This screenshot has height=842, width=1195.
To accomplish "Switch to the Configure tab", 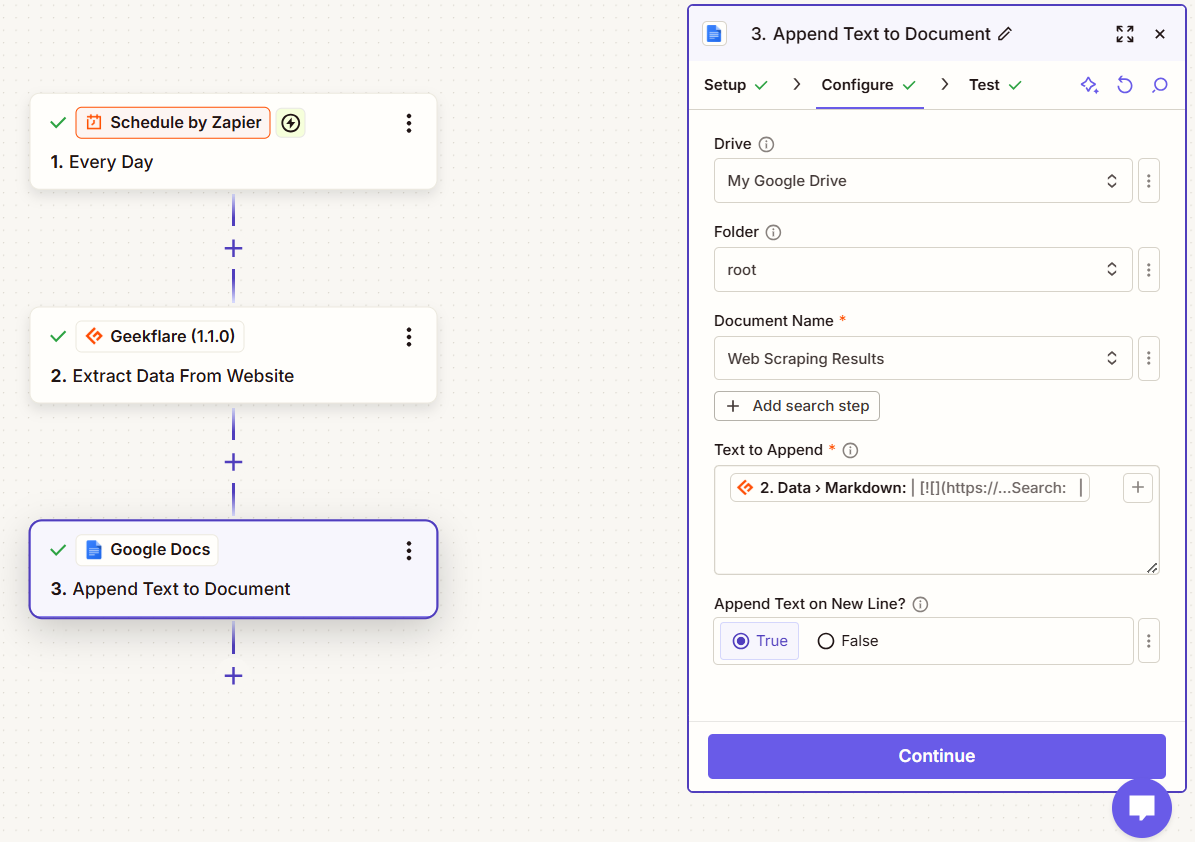I will [x=869, y=85].
